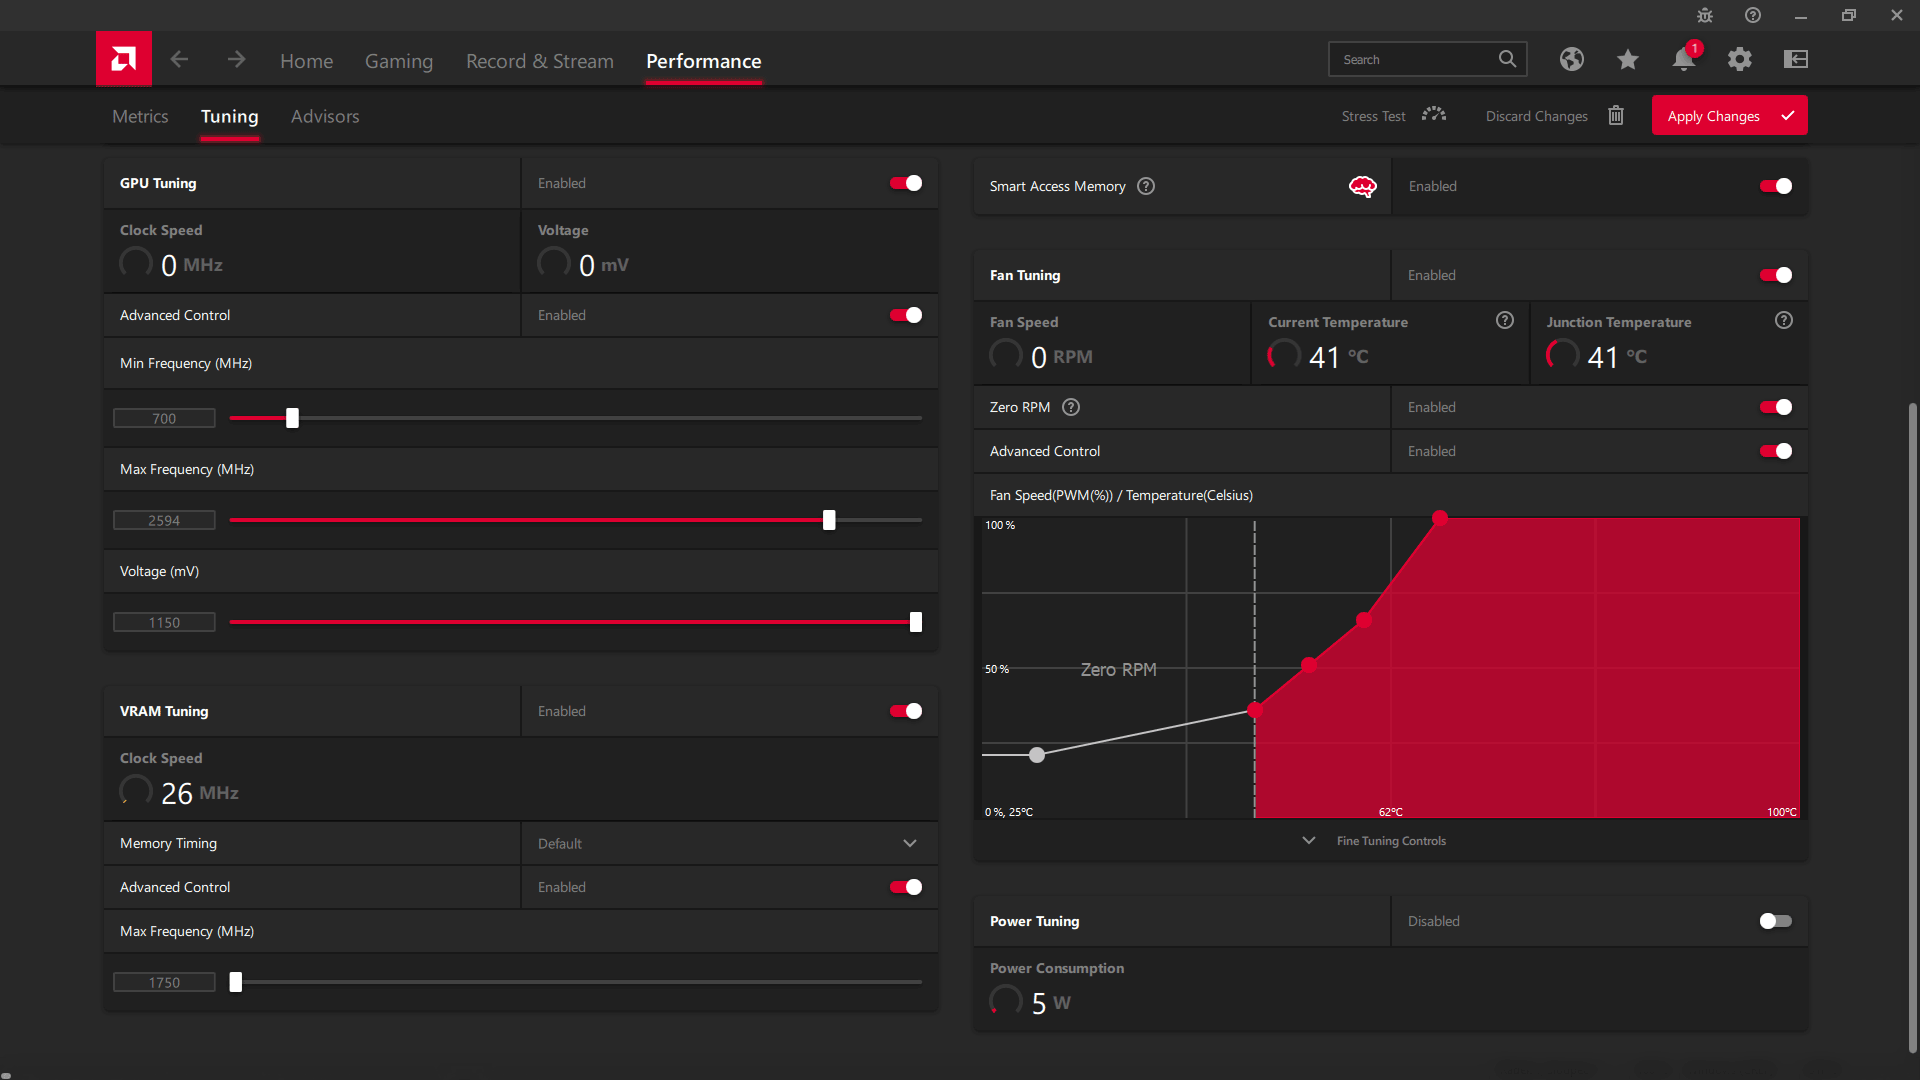Click GPU Max Frequency slider handle
This screenshot has height=1080, width=1920.
(829, 520)
